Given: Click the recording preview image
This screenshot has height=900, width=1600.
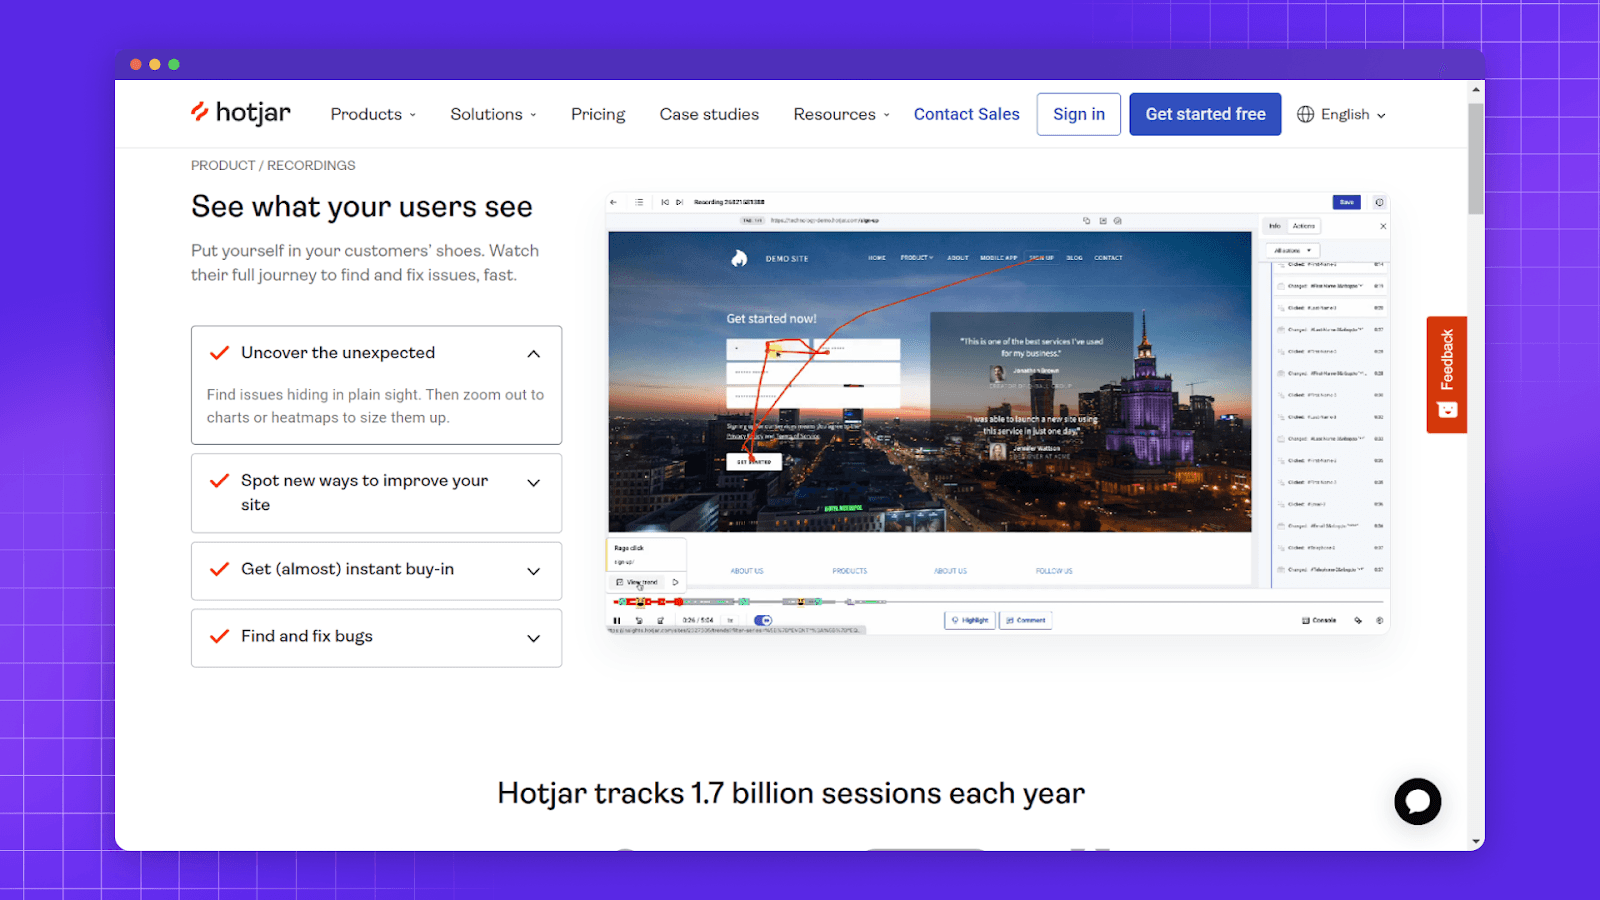Looking at the screenshot, I should tap(930, 381).
